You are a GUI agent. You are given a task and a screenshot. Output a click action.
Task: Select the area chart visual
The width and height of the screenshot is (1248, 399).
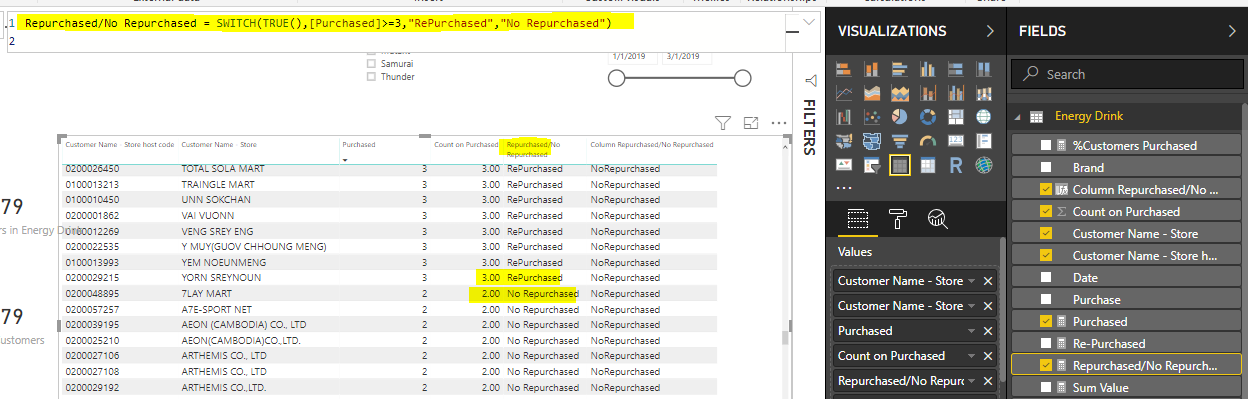(871, 93)
